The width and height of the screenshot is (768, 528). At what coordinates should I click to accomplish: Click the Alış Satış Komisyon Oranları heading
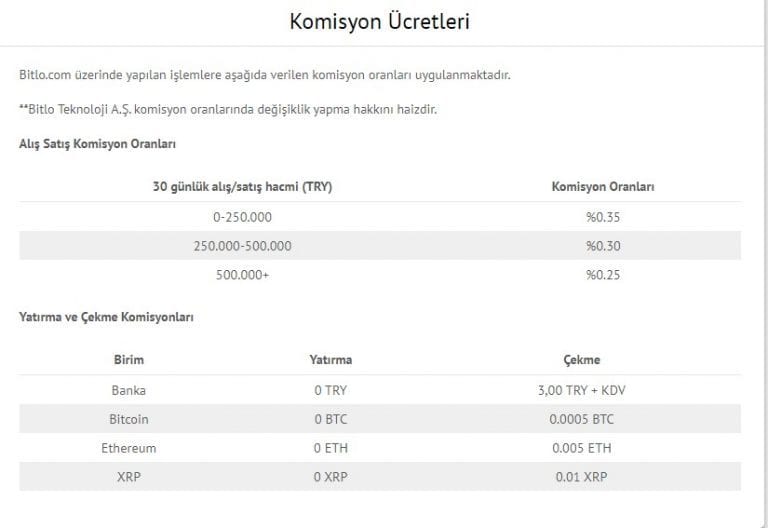tap(97, 144)
